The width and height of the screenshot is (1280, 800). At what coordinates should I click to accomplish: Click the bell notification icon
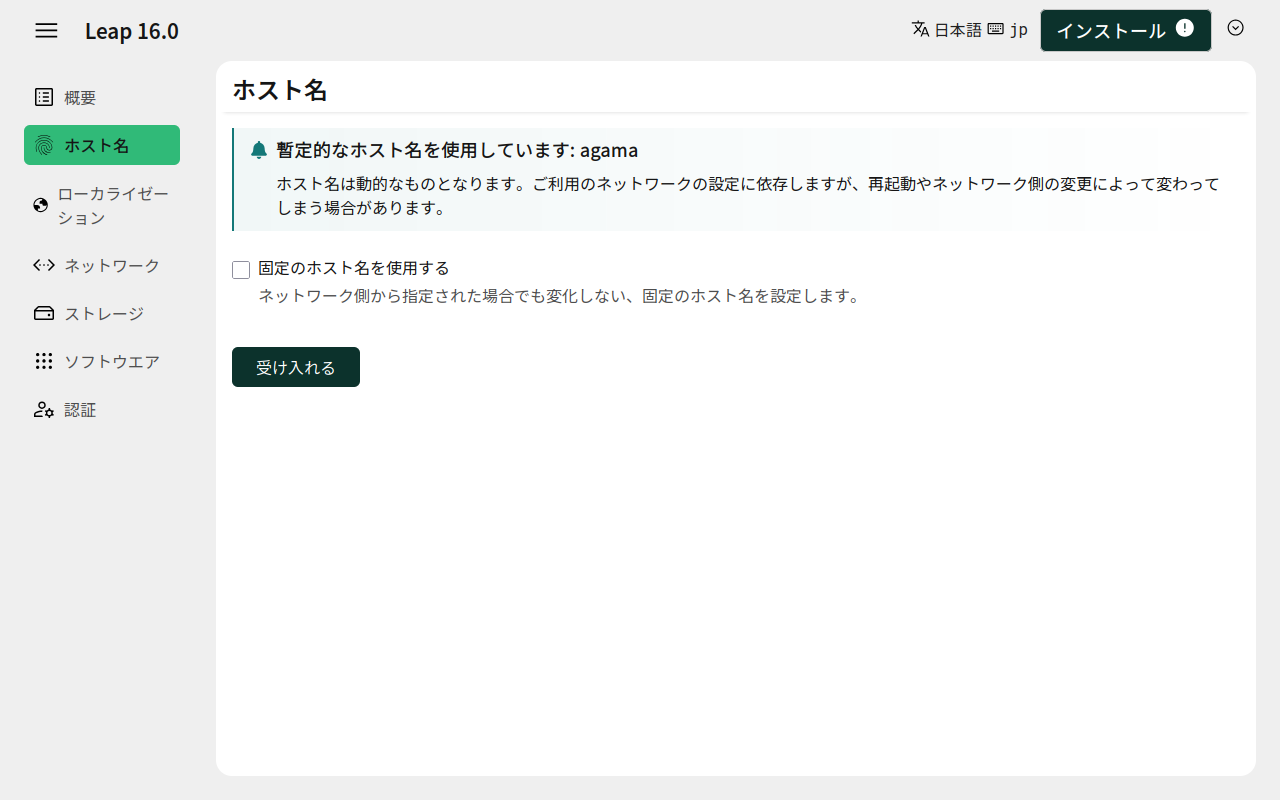[259, 150]
